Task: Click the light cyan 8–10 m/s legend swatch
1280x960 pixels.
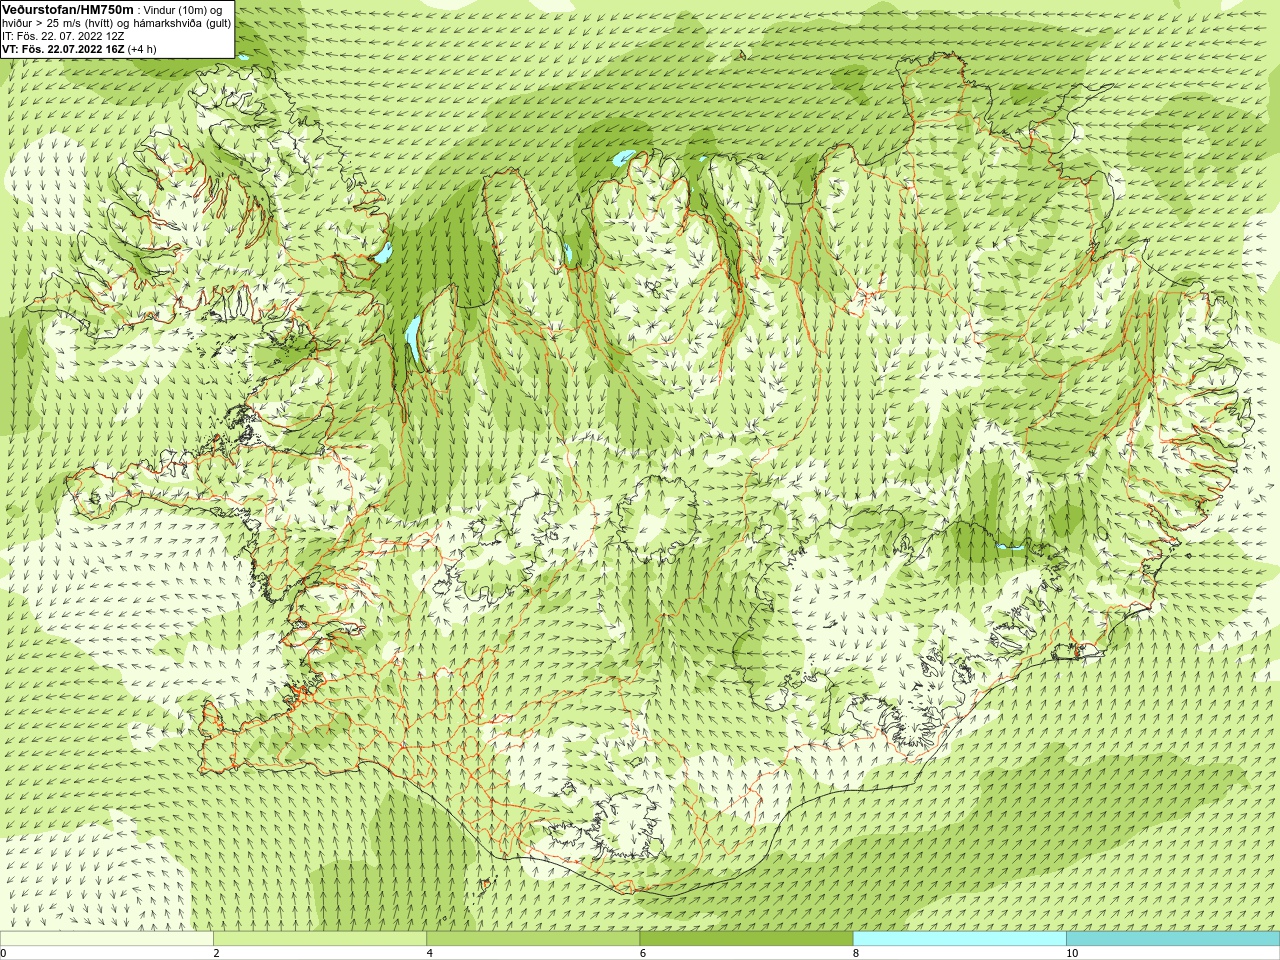Action: (960, 939)
